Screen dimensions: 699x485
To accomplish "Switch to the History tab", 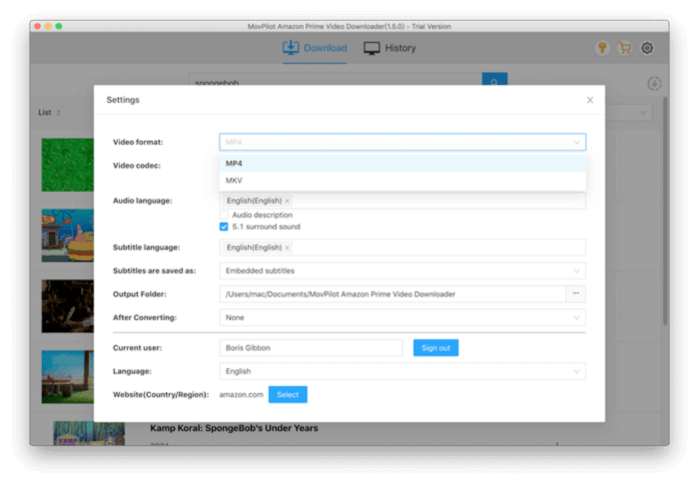I will click(390, 48).
